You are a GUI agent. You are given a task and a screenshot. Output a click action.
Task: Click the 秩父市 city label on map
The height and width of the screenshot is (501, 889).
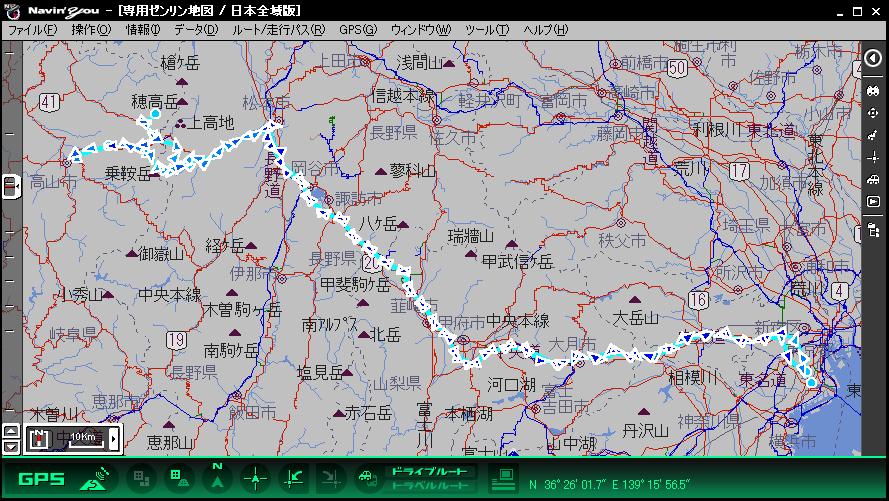pos(622,240)
